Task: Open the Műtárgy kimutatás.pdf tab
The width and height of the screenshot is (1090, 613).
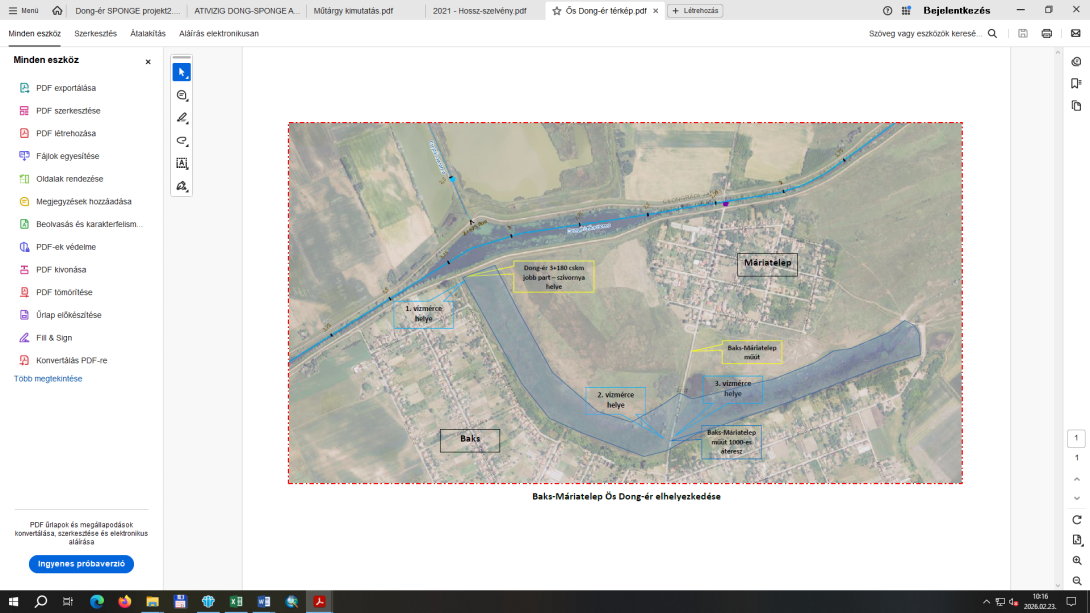Action: [353, 11]
